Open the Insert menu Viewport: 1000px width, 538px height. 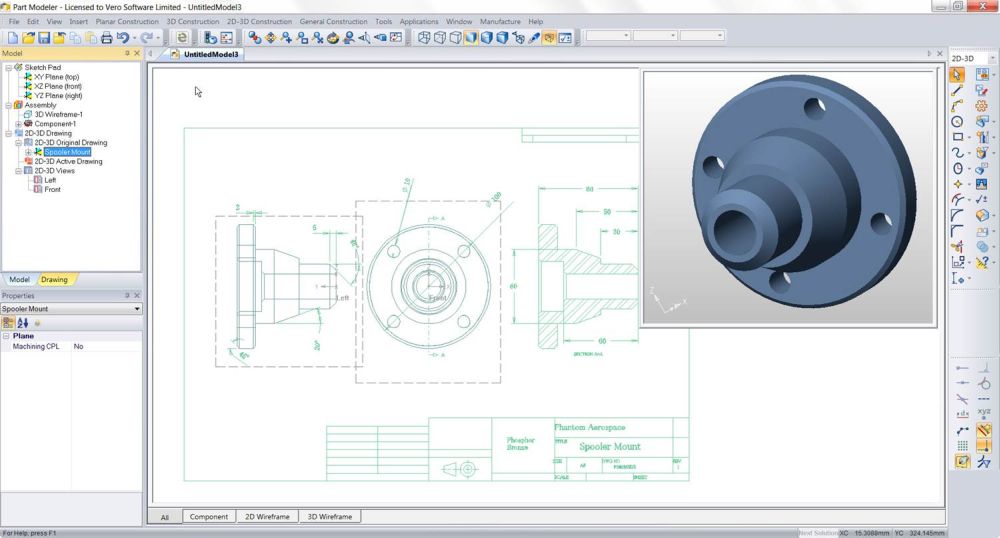pyautogui.click(x=78, y=21)
